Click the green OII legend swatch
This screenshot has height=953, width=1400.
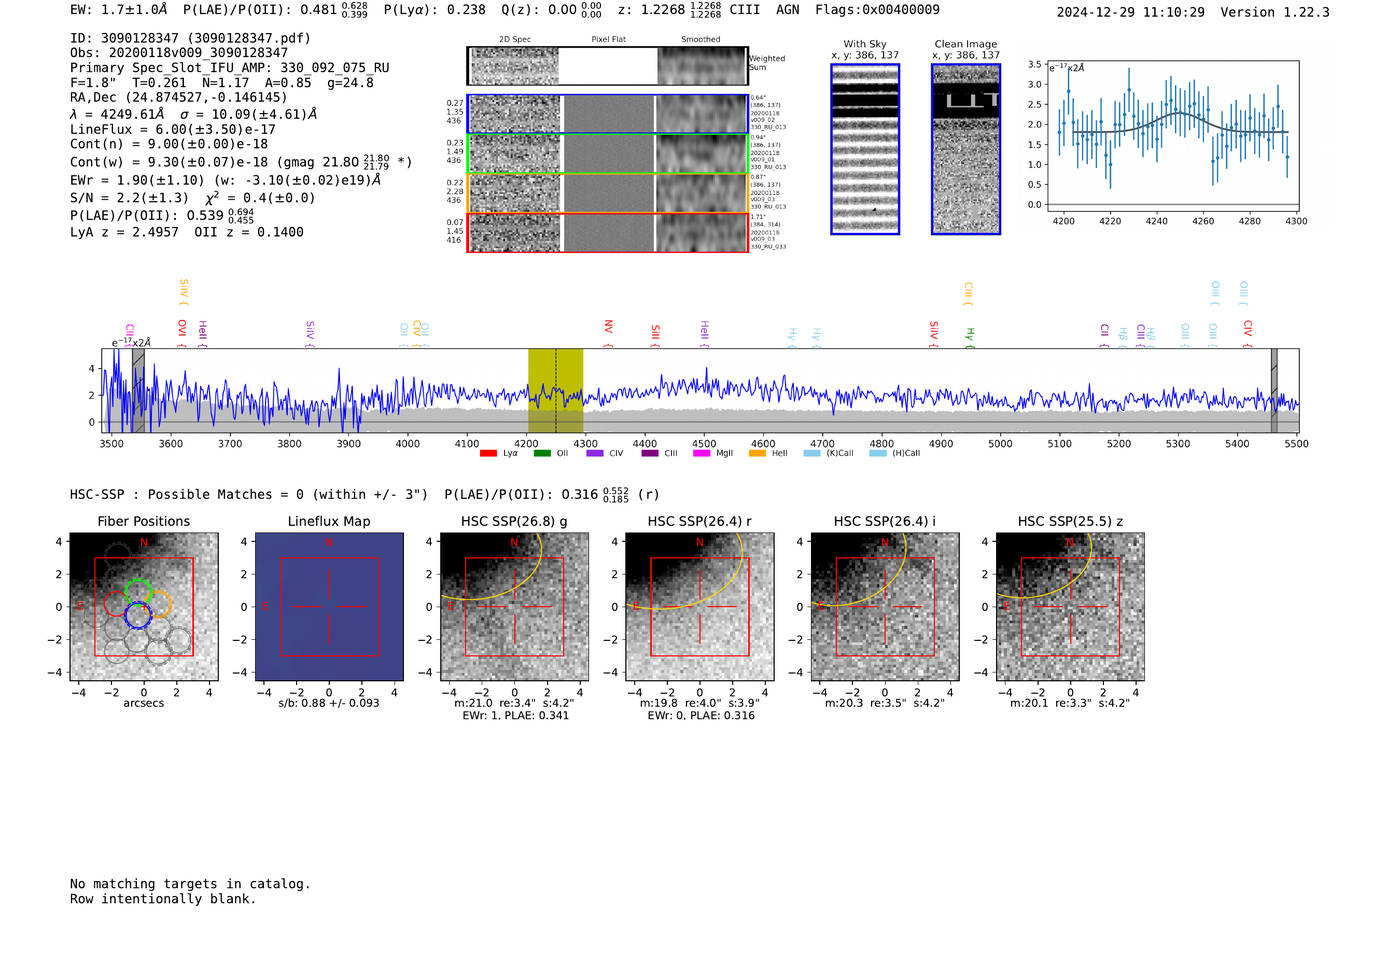pyautogui.click(x=542, y=453)
